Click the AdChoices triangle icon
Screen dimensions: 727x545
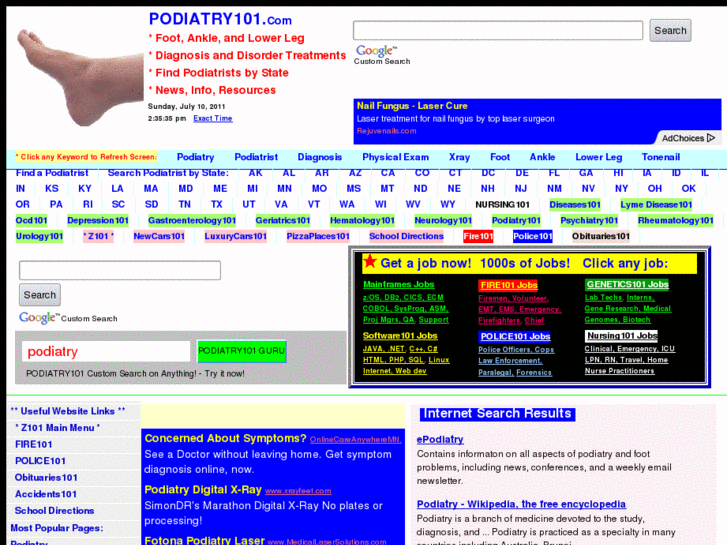[x=711, y=138]
